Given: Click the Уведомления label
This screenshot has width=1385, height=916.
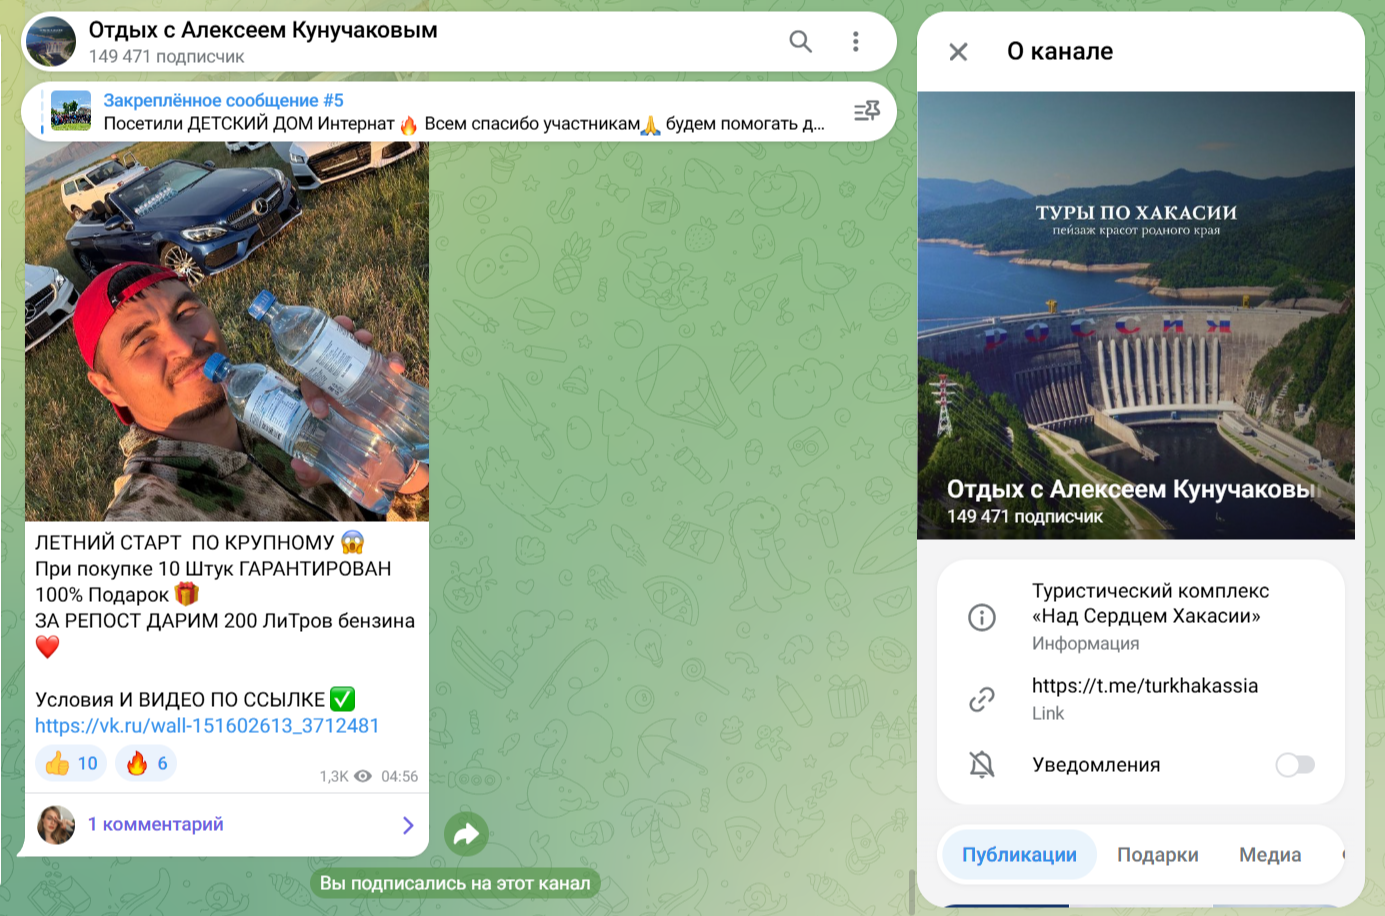Looking at the screenshot, I should [x=1096, y=765].
